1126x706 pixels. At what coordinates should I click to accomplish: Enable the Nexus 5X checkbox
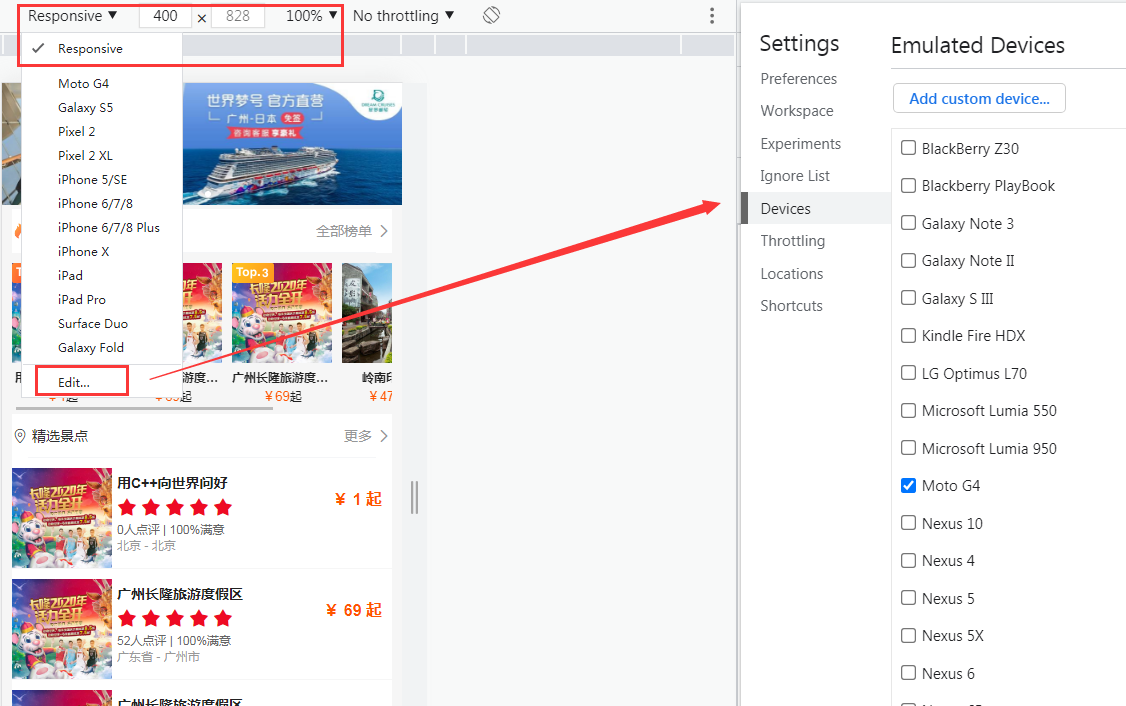pyautogui.click(x=908, y=635)
